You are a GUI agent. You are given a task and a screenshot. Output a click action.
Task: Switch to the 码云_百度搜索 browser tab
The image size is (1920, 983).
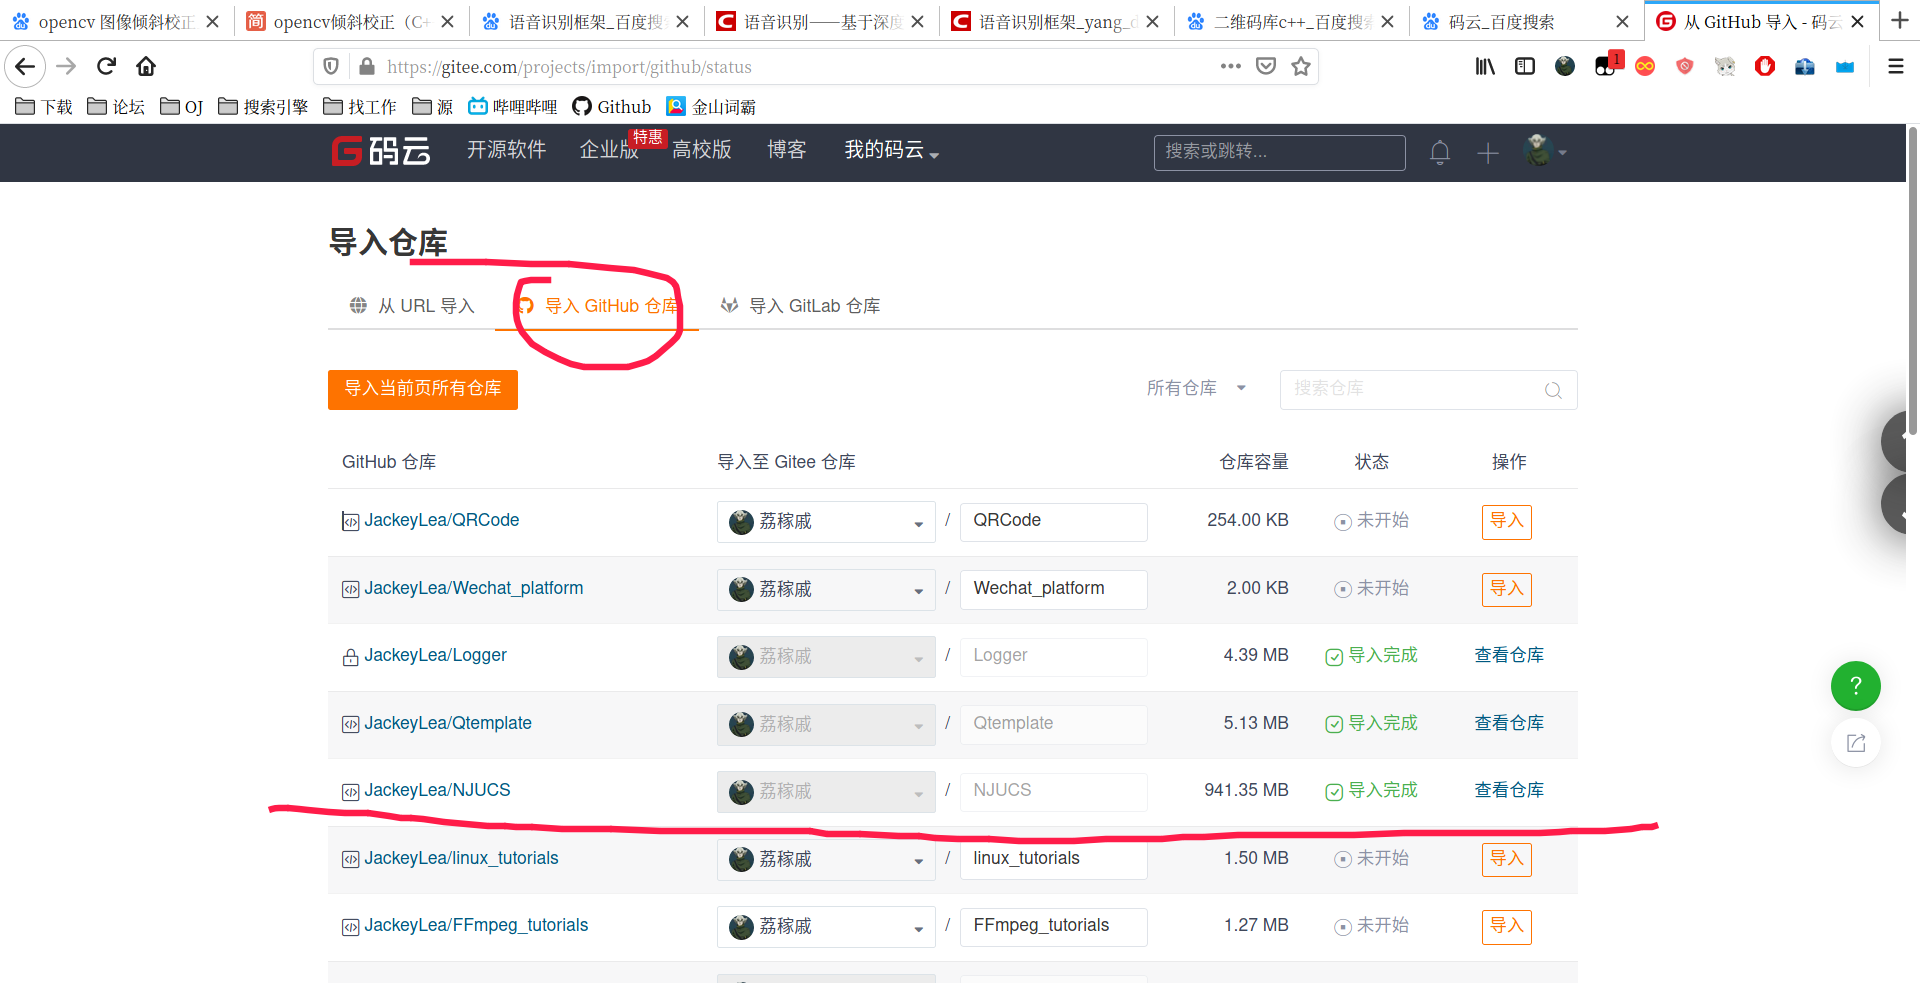click(1525, 21)
